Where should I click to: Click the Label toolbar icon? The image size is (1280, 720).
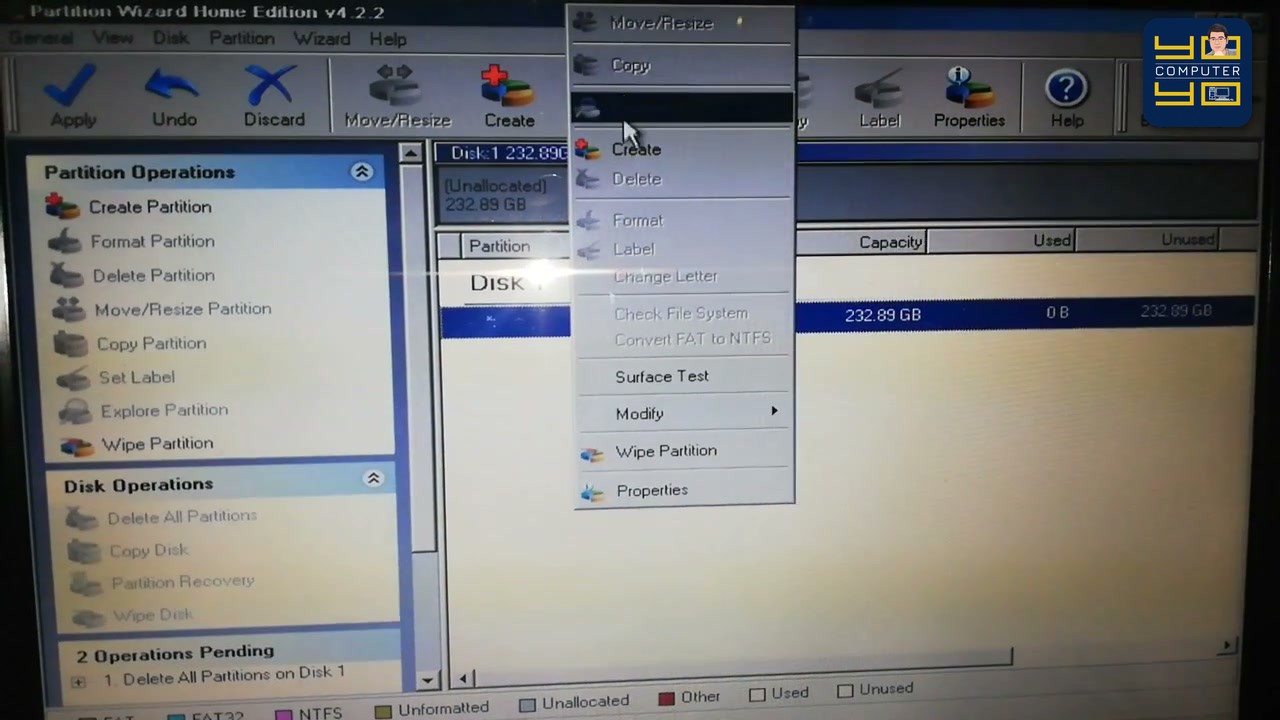coord(879,100)
